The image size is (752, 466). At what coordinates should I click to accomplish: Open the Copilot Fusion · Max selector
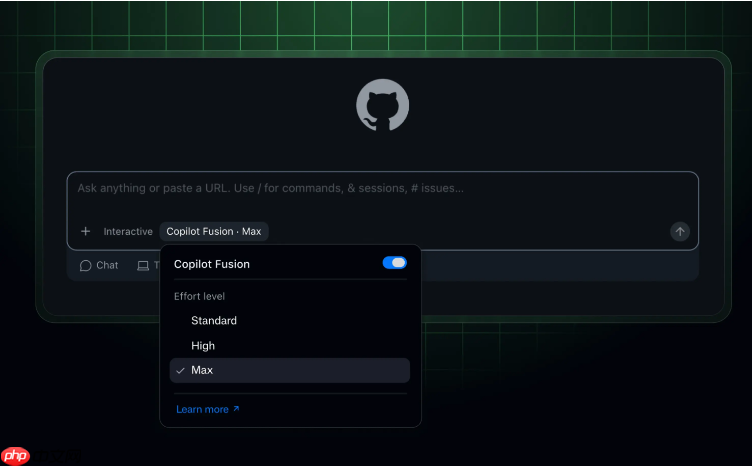point(214,232)
